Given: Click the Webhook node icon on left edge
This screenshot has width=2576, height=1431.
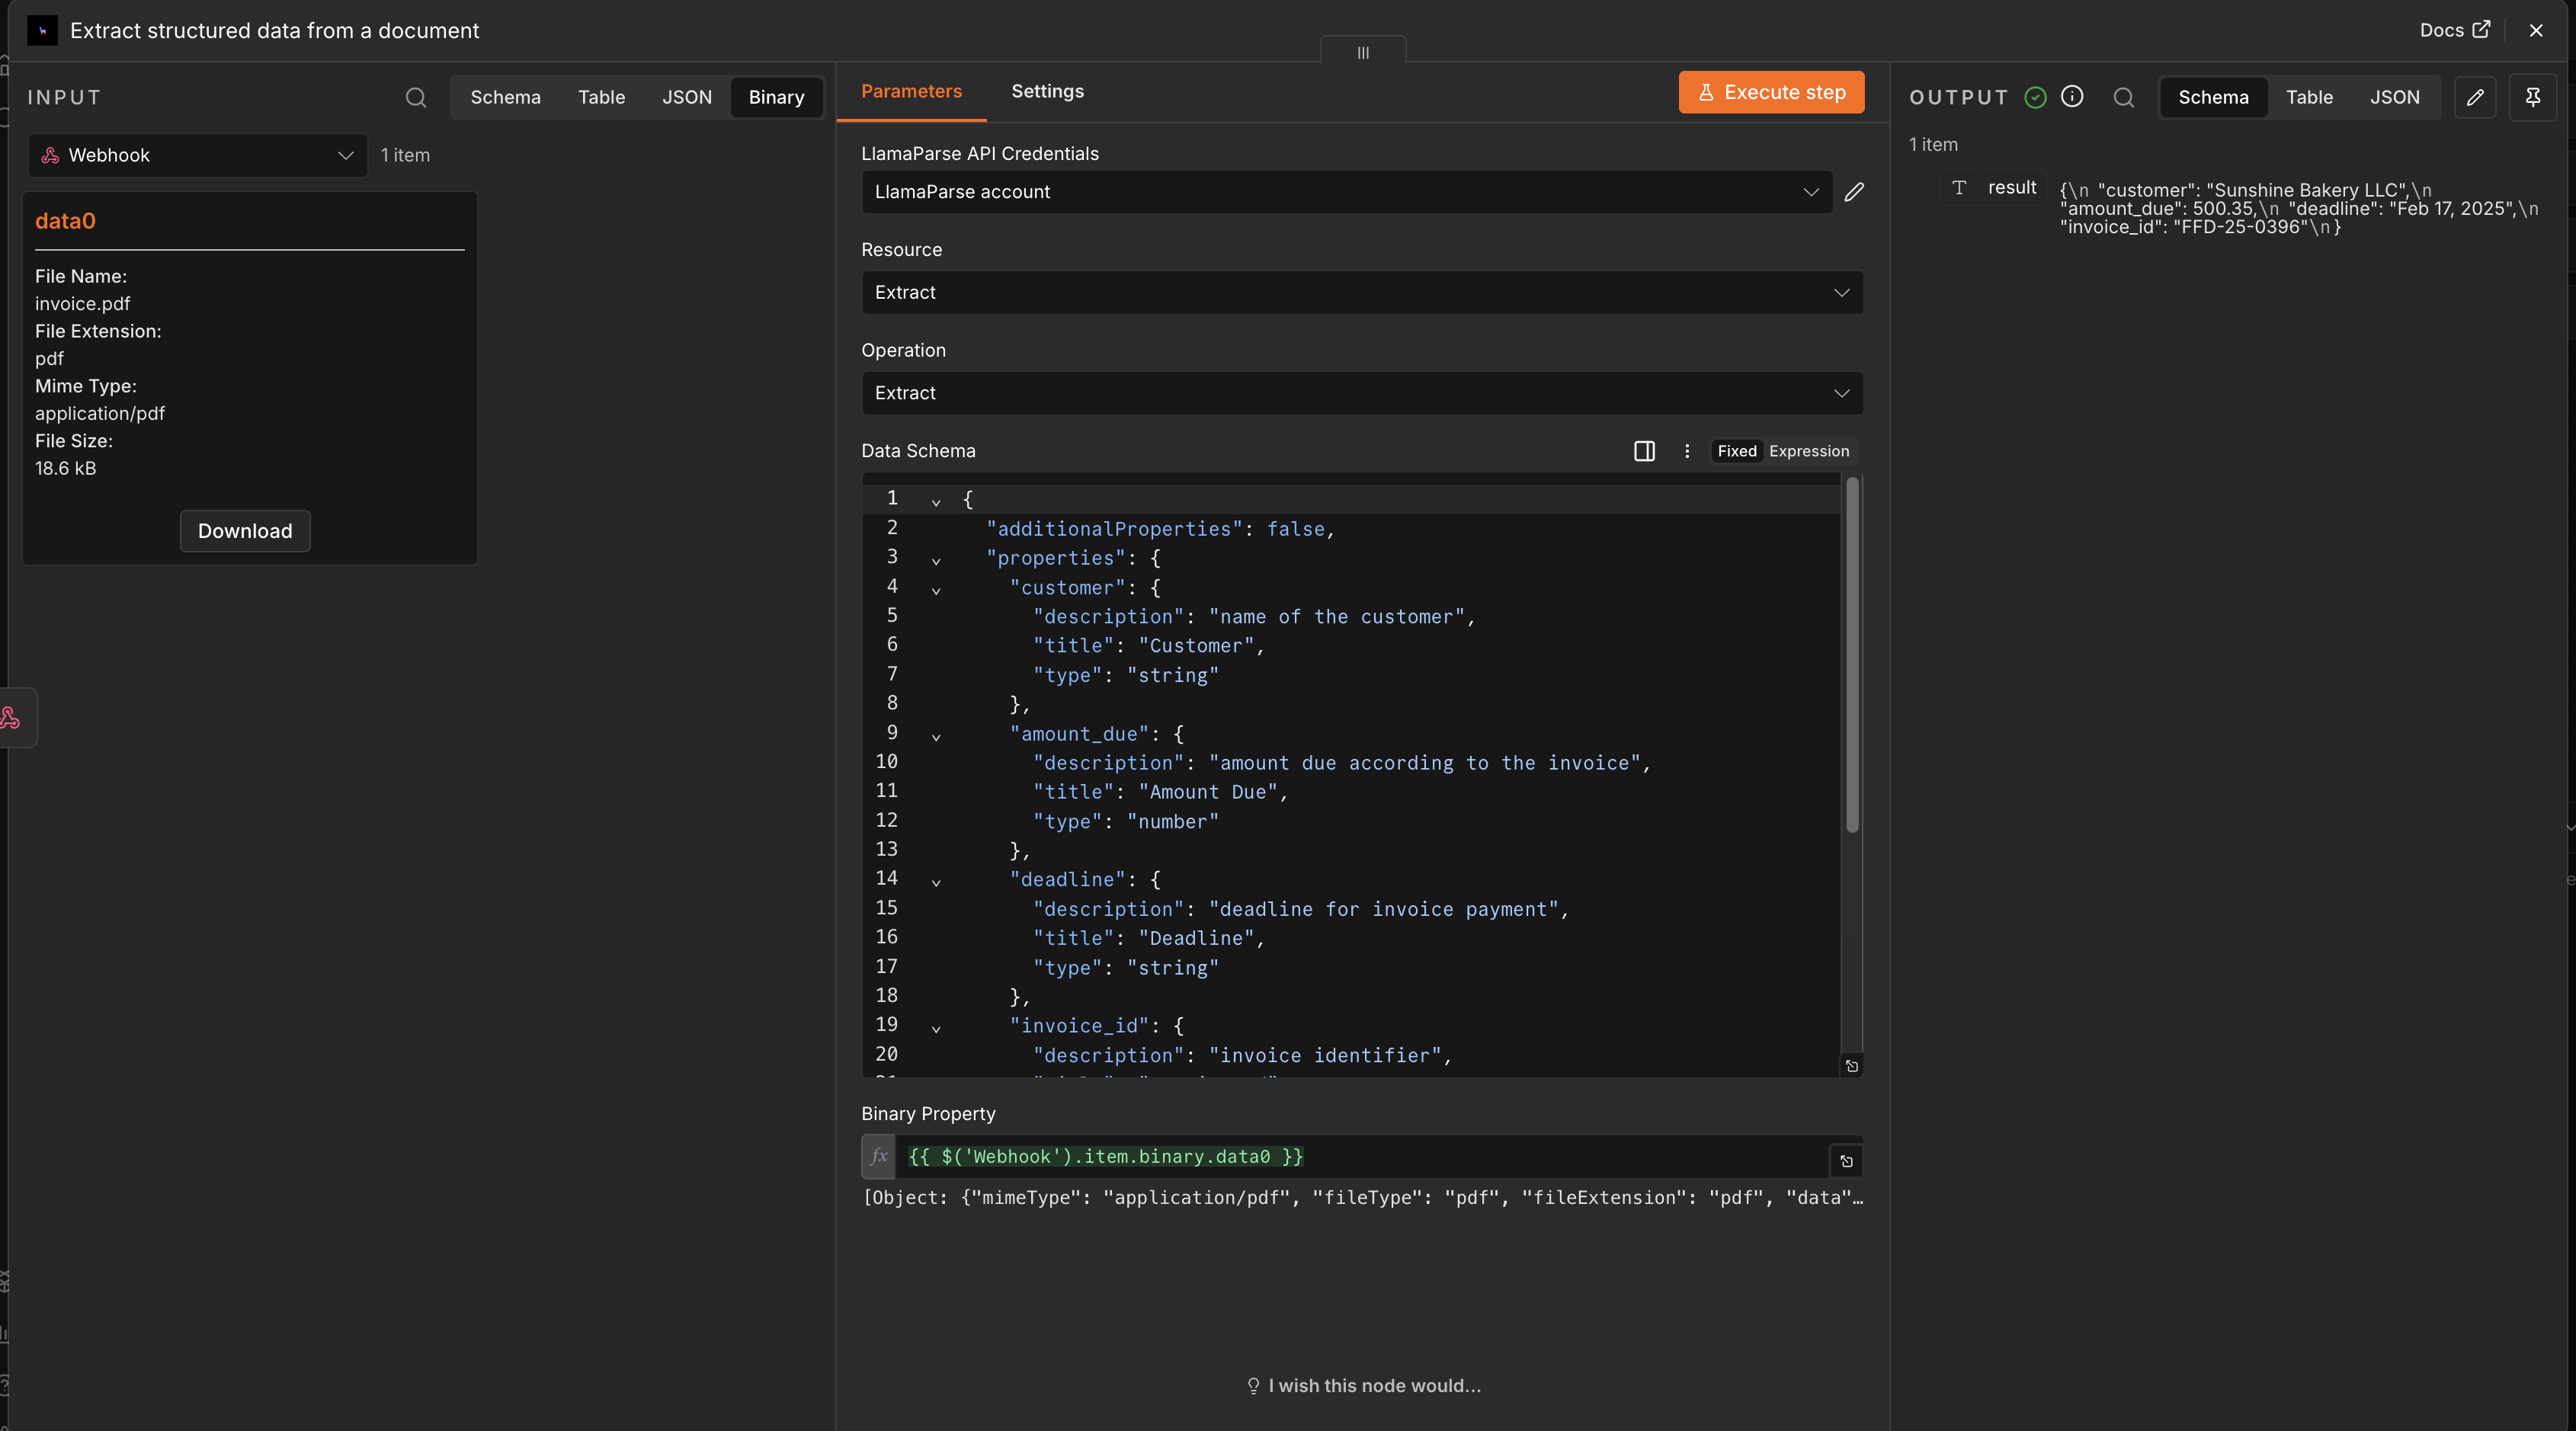Looking at the screenshot, I should (x=11, y=717).
